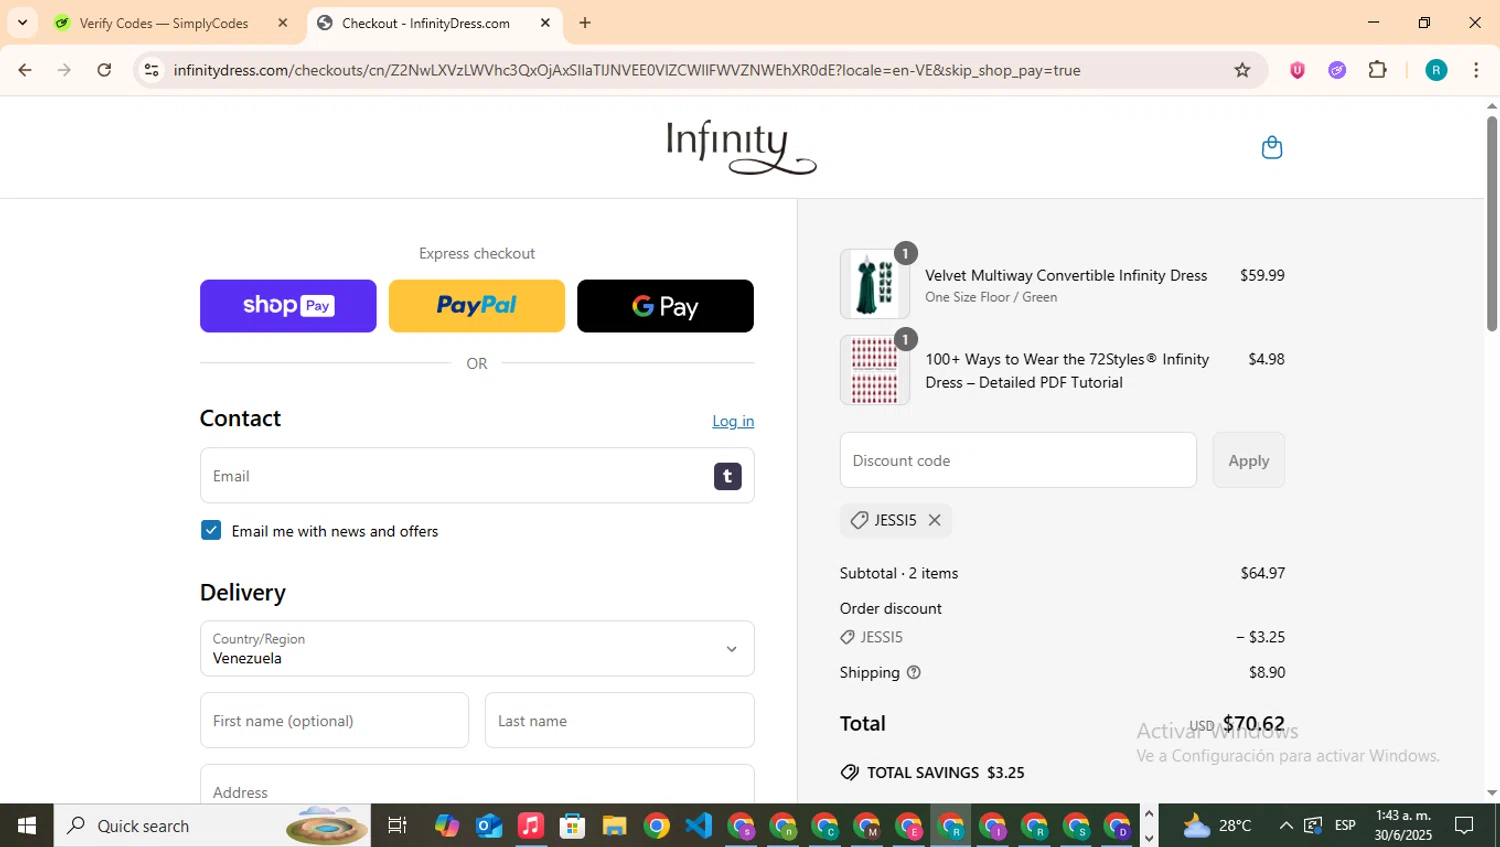Open Task View on the taskbar

click(397, 826)
